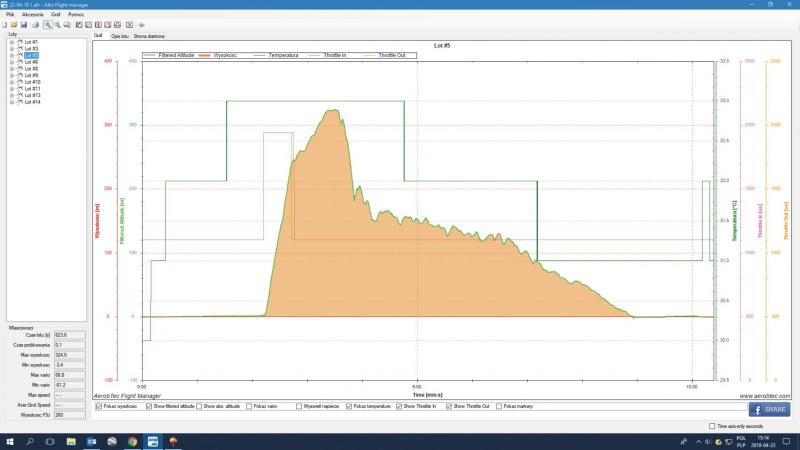The width and height of the screenshot is (800, 450).
Task: Click the Open folder toolbar icon
Action: (x=15, y=24)
